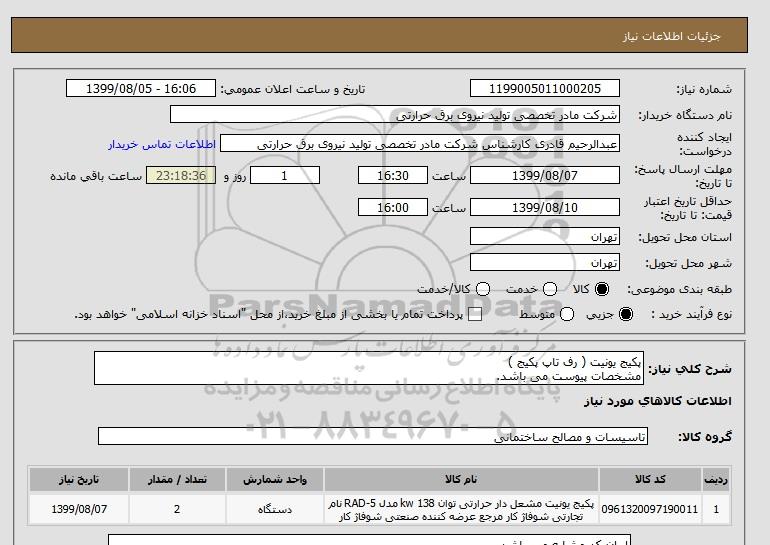Click the price validity date 1399/08/10 field
The image size is (770, 545).
click(545, 207)
